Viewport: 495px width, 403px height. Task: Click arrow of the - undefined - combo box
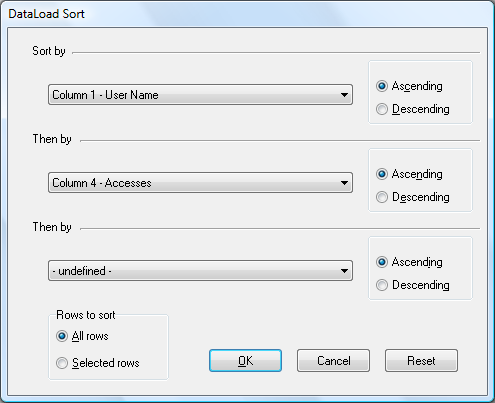pos(345,271)
